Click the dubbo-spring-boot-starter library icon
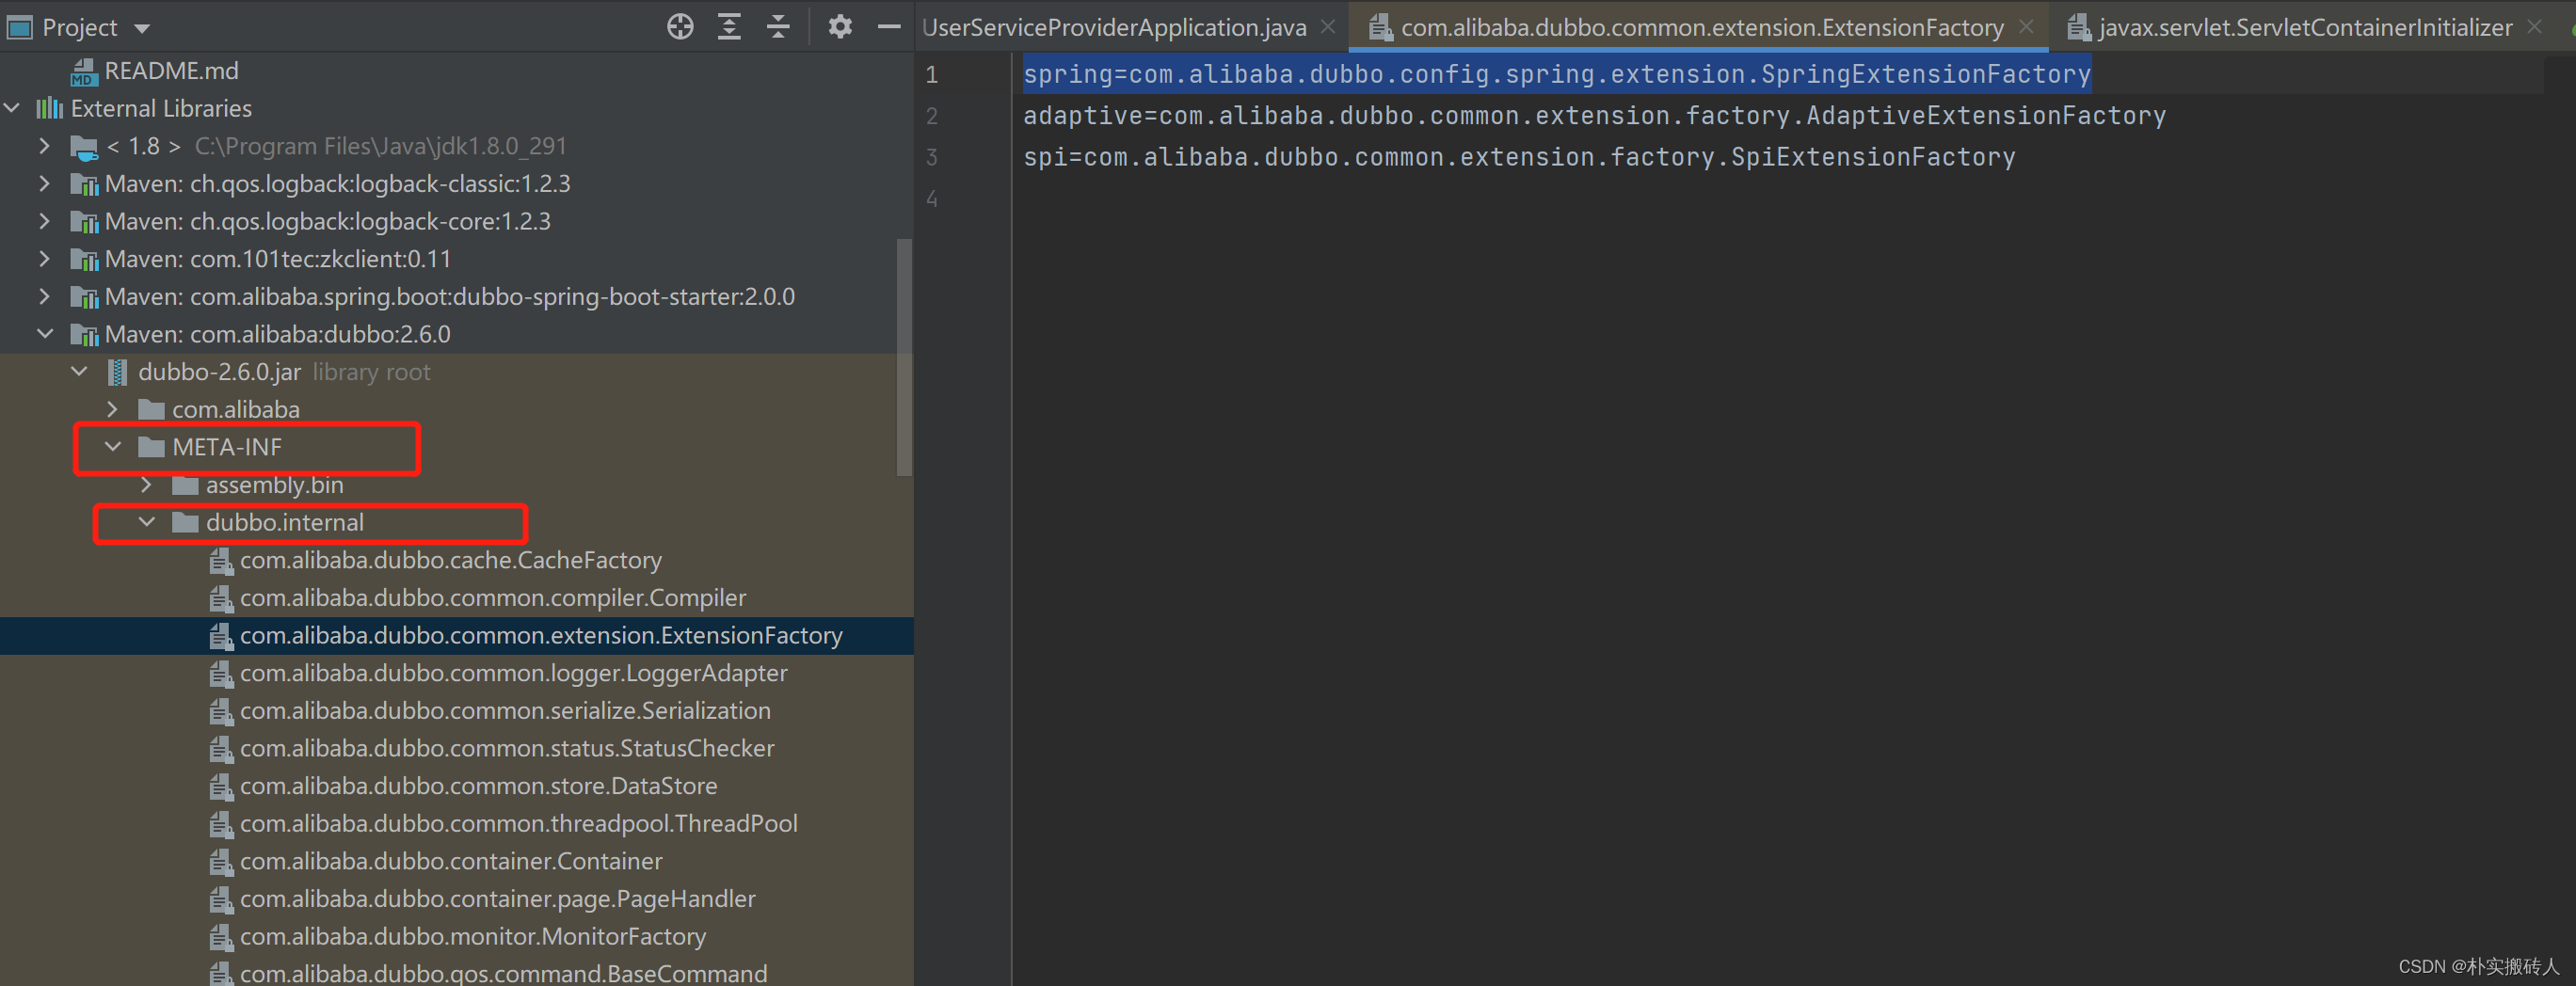Image resolution: width=2576 pixels, height=986 pixels. click(84, 298)
